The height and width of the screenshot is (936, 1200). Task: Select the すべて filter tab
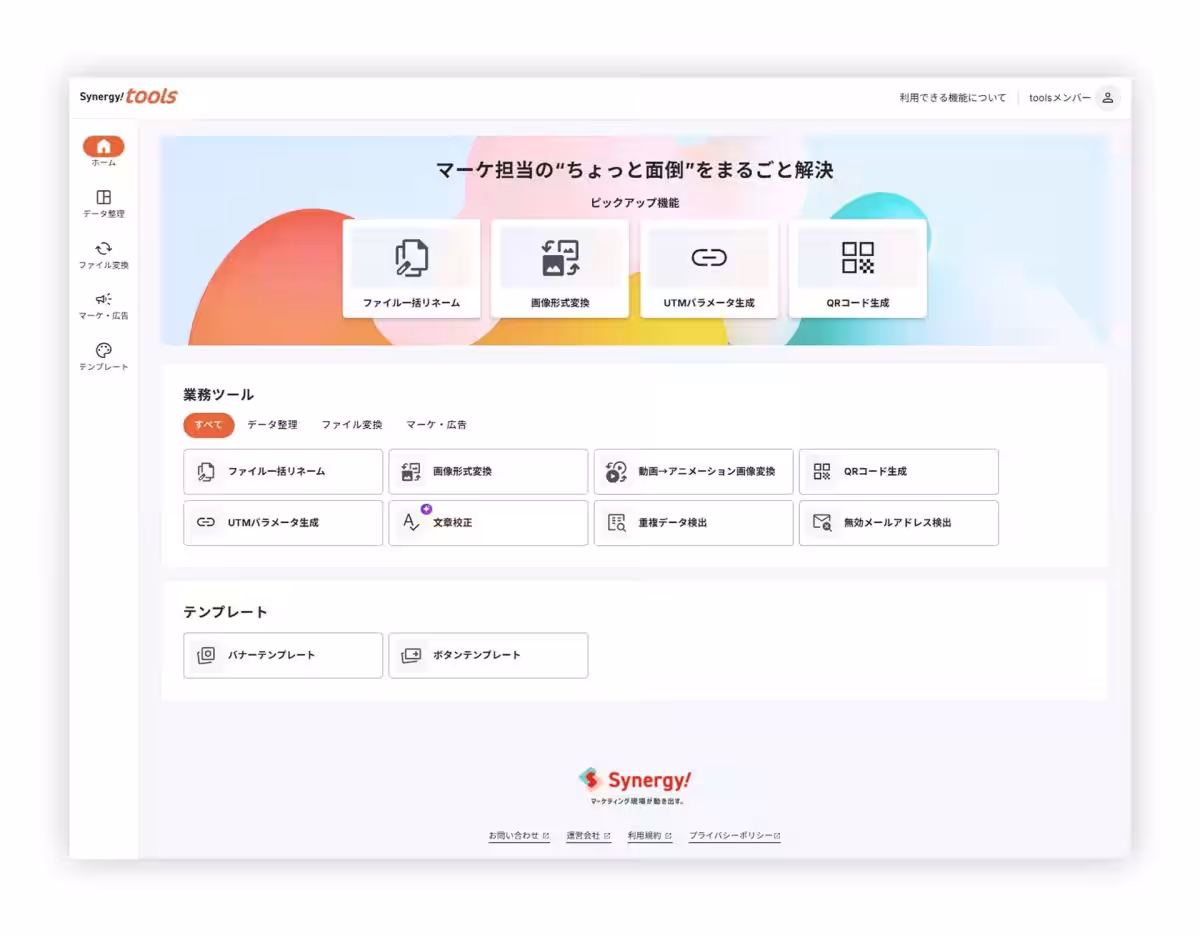[207, 425]
